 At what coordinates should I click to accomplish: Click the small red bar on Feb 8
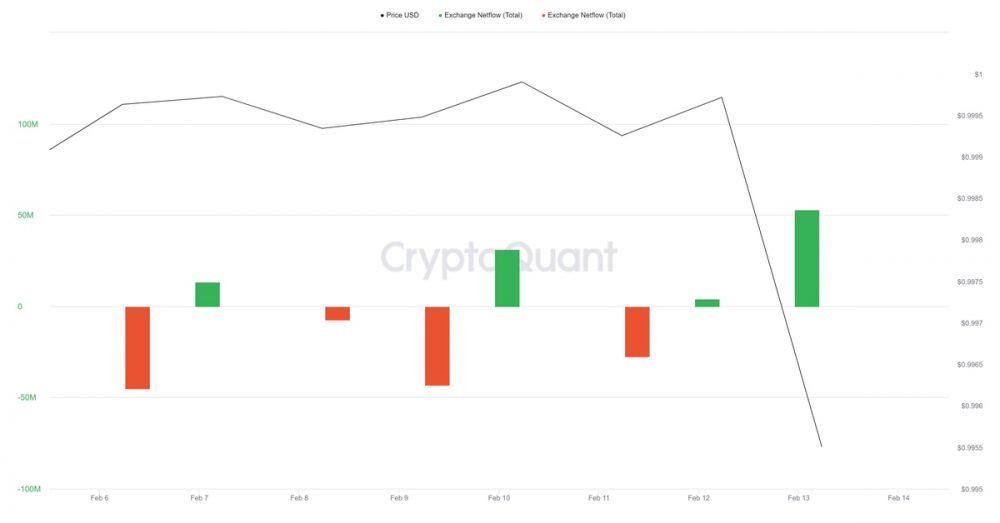(337, 313)
